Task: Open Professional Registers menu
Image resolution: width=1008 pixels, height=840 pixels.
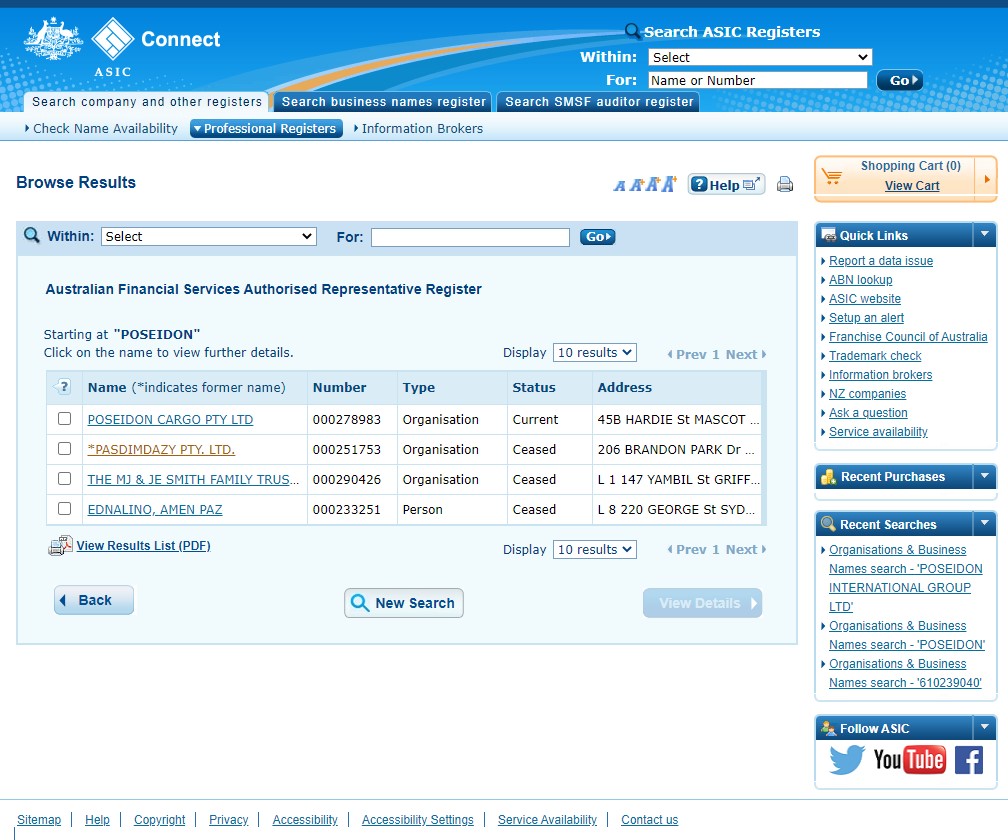Action: coord(266,129)
